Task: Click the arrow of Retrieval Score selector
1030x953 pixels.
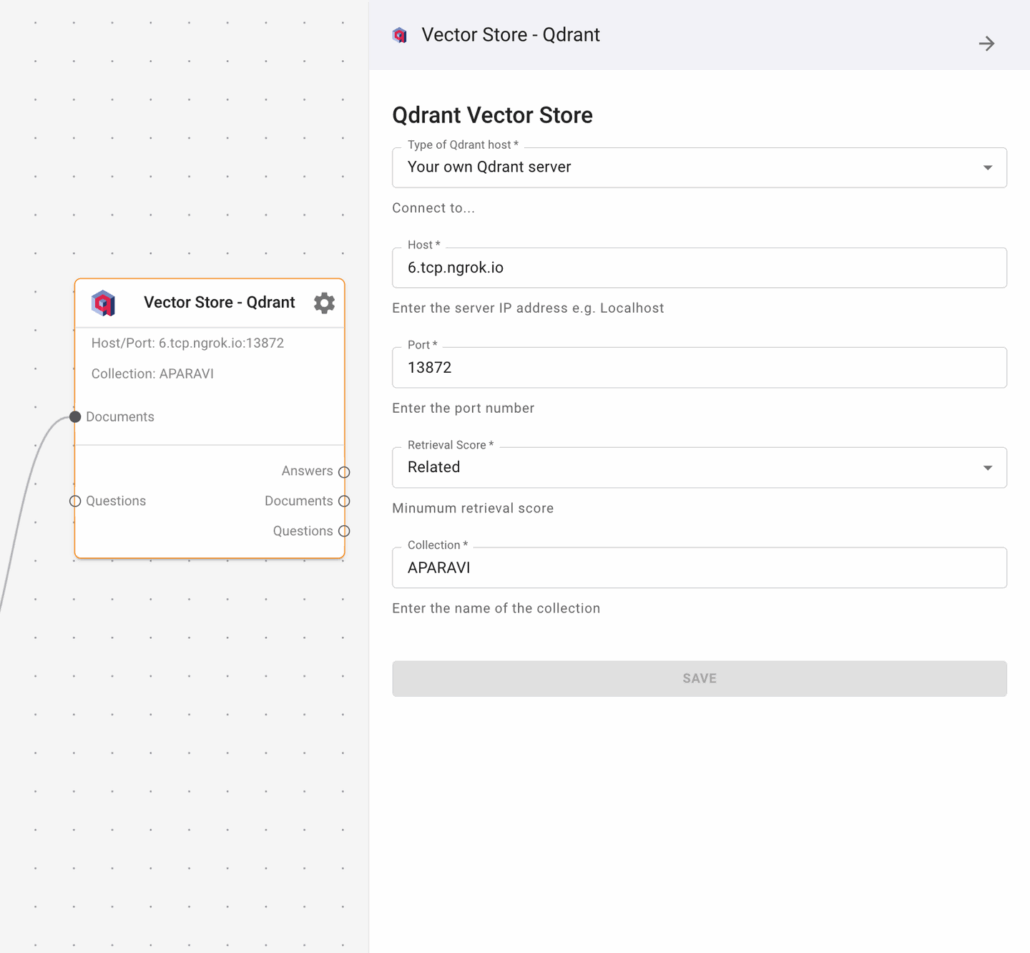Action: coord(987,468)
